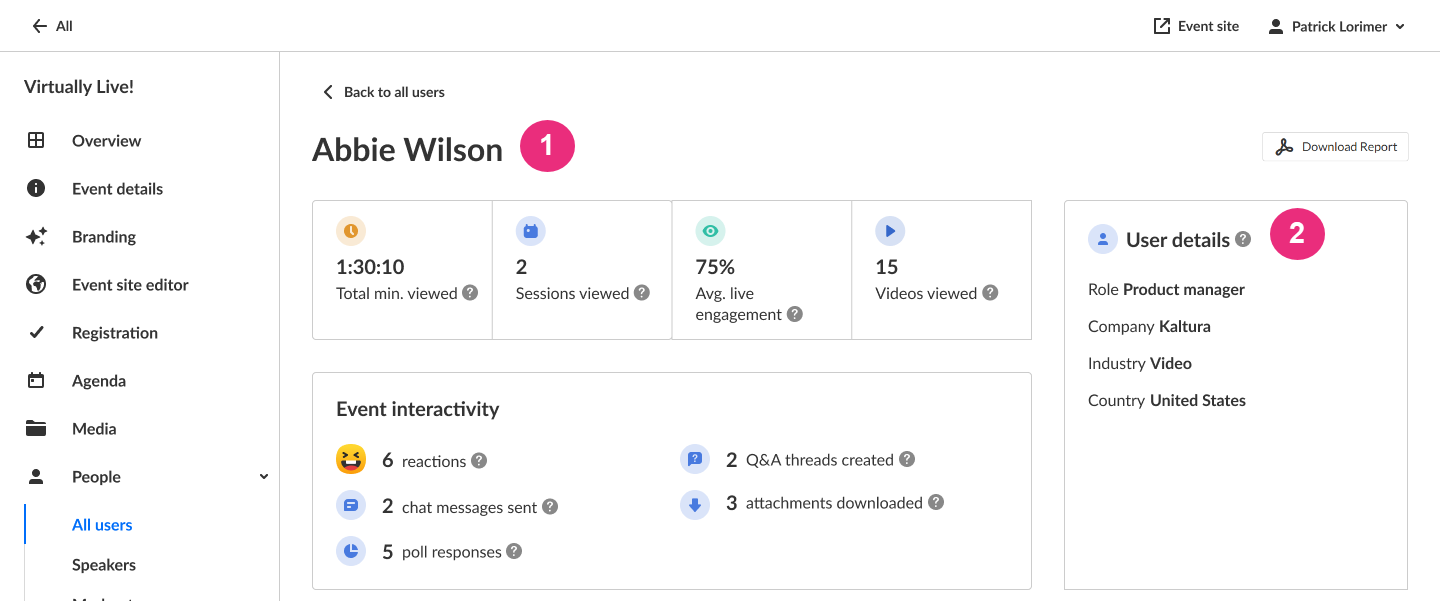This screenshot has height=601, width=1440.
Task: Click help icon next to Total min. viewed
Action: 470,293
